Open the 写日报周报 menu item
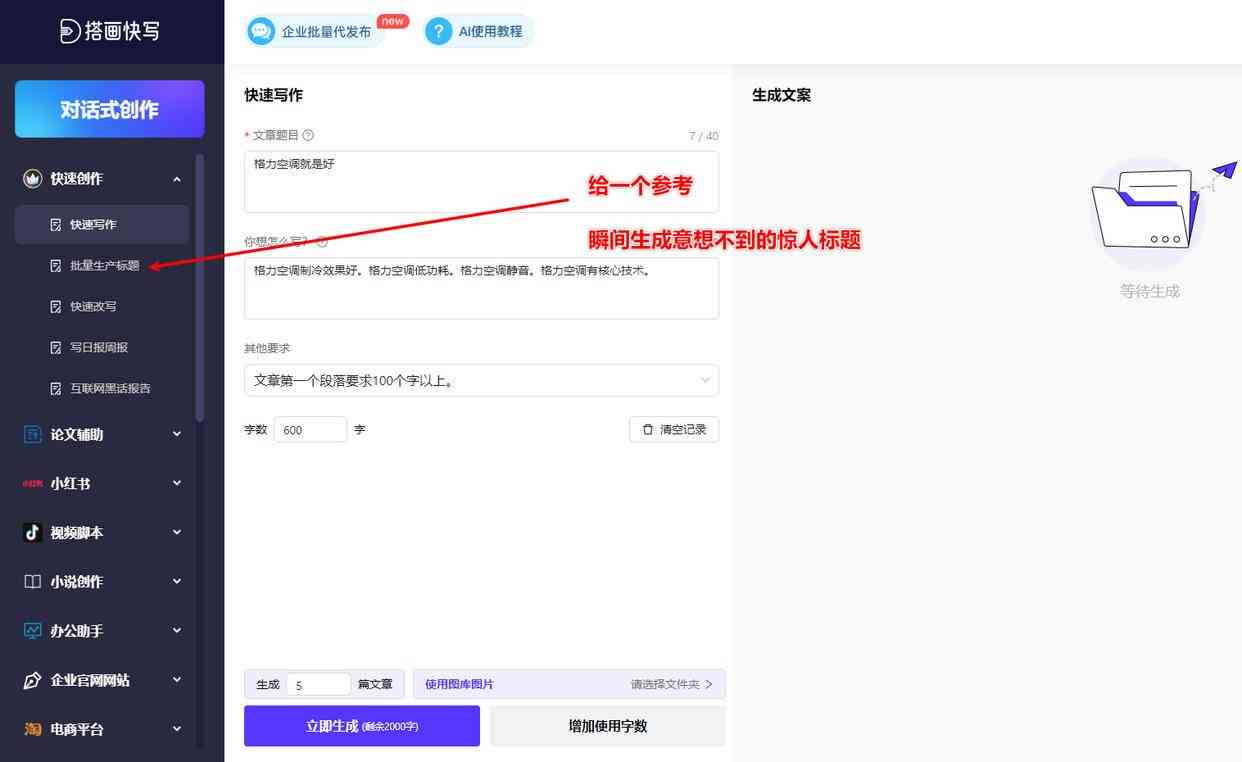The image size is (1242, 762). pos(101,348)
